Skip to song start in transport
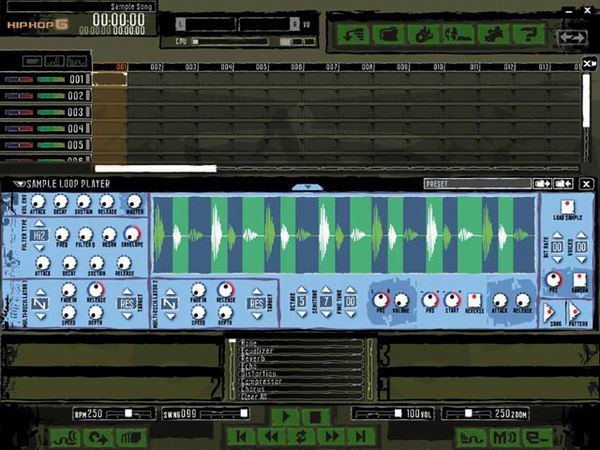 point(241,436)
